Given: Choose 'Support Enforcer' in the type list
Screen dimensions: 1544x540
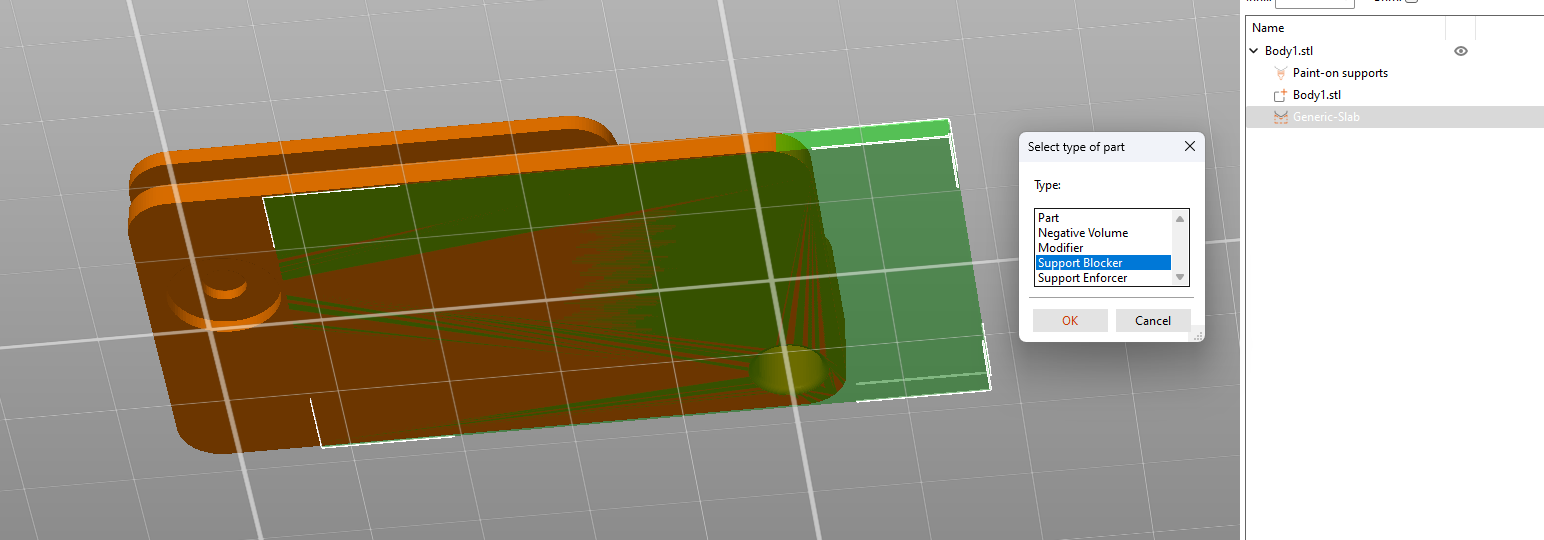Looking at the screenshot, I should (1103, 278).
